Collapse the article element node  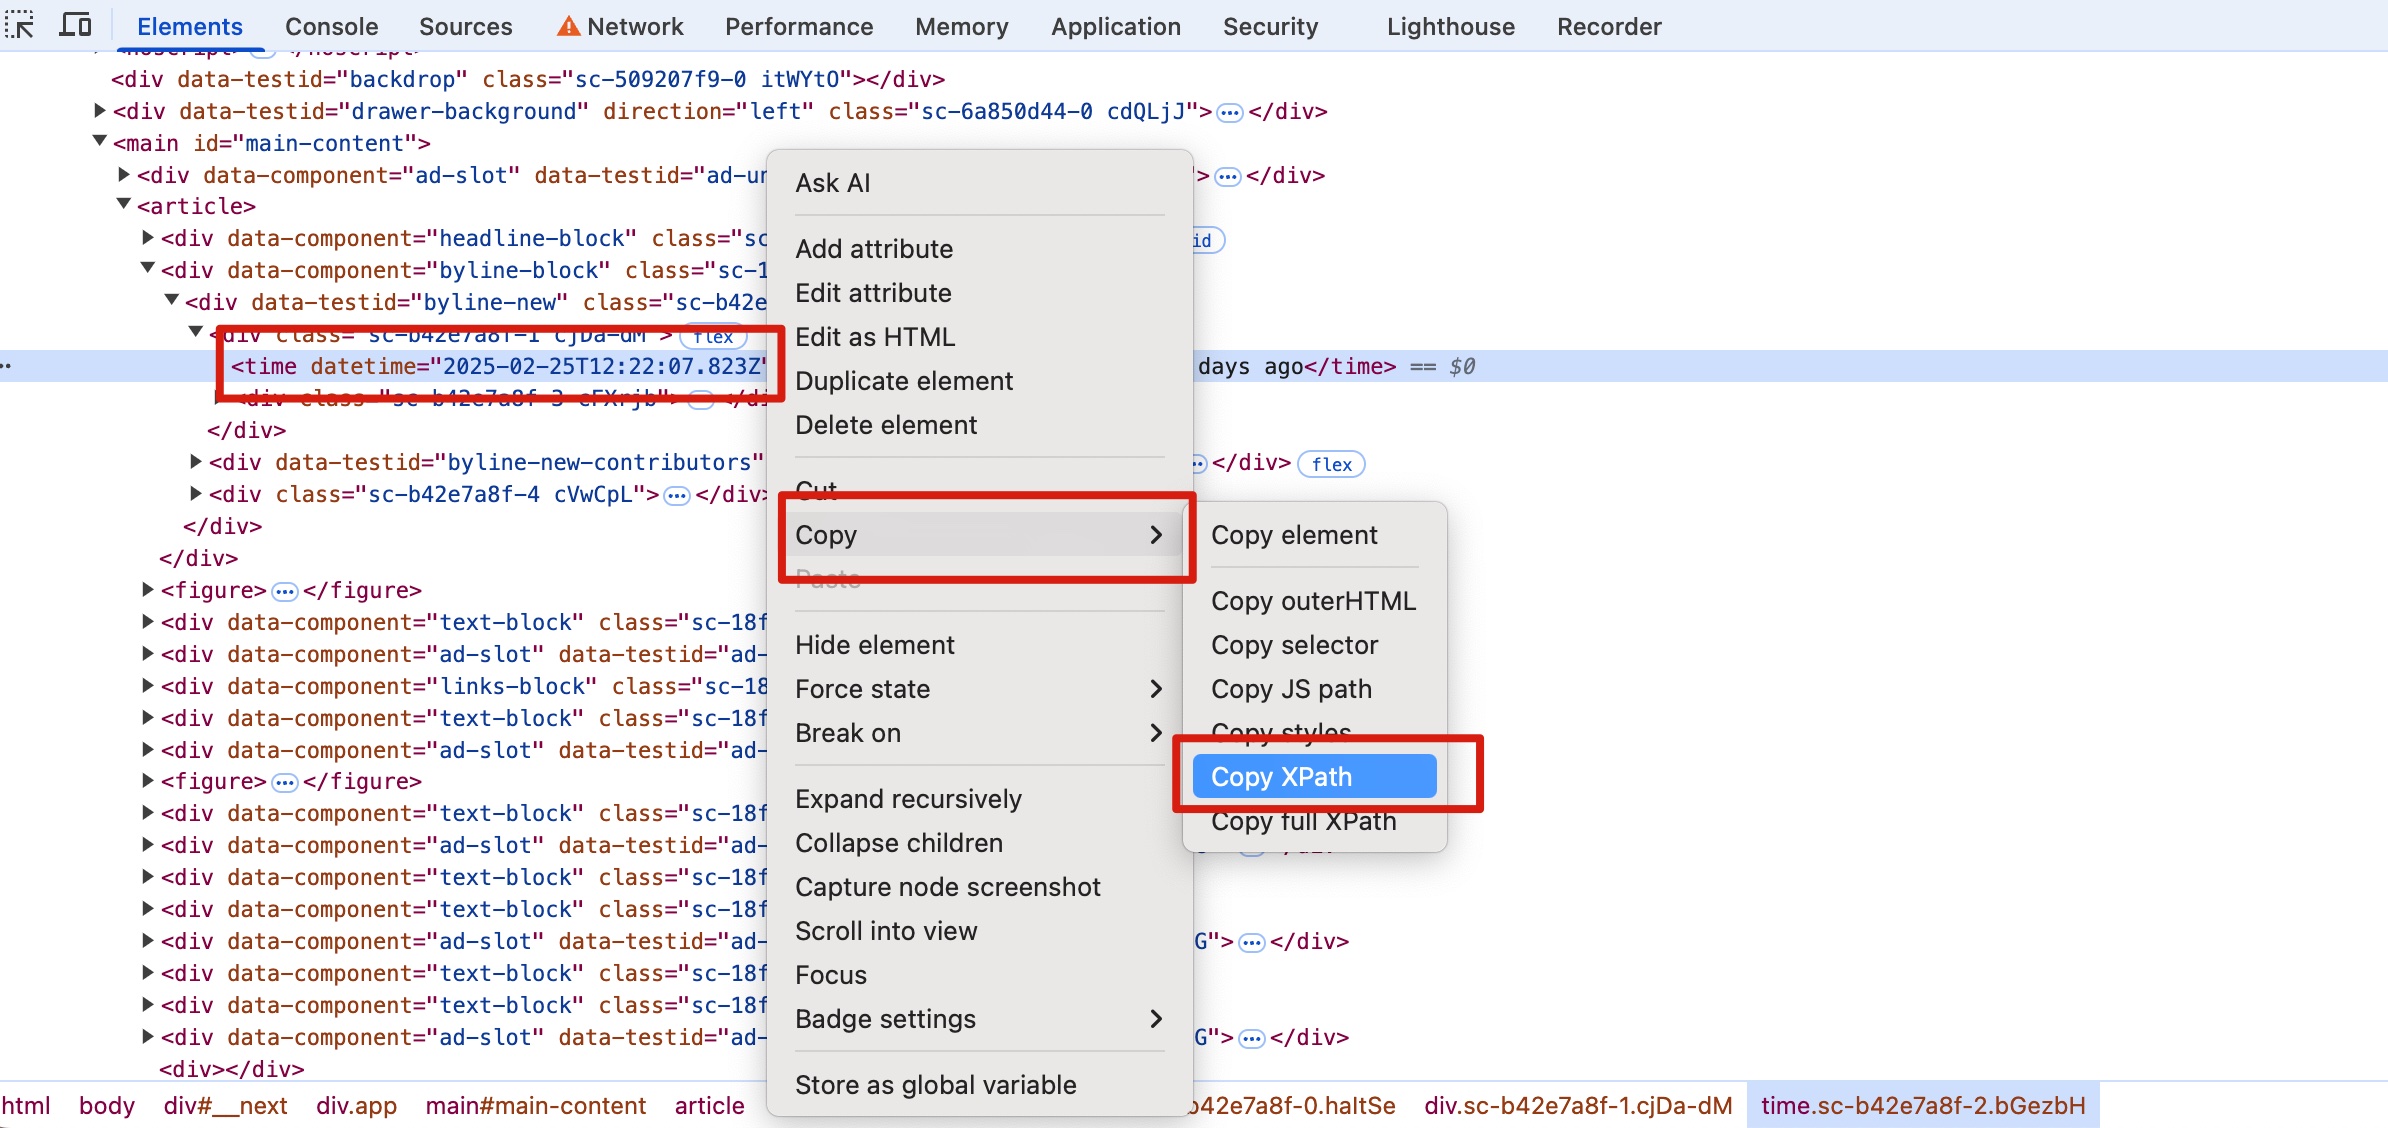[x=124, y=205]
